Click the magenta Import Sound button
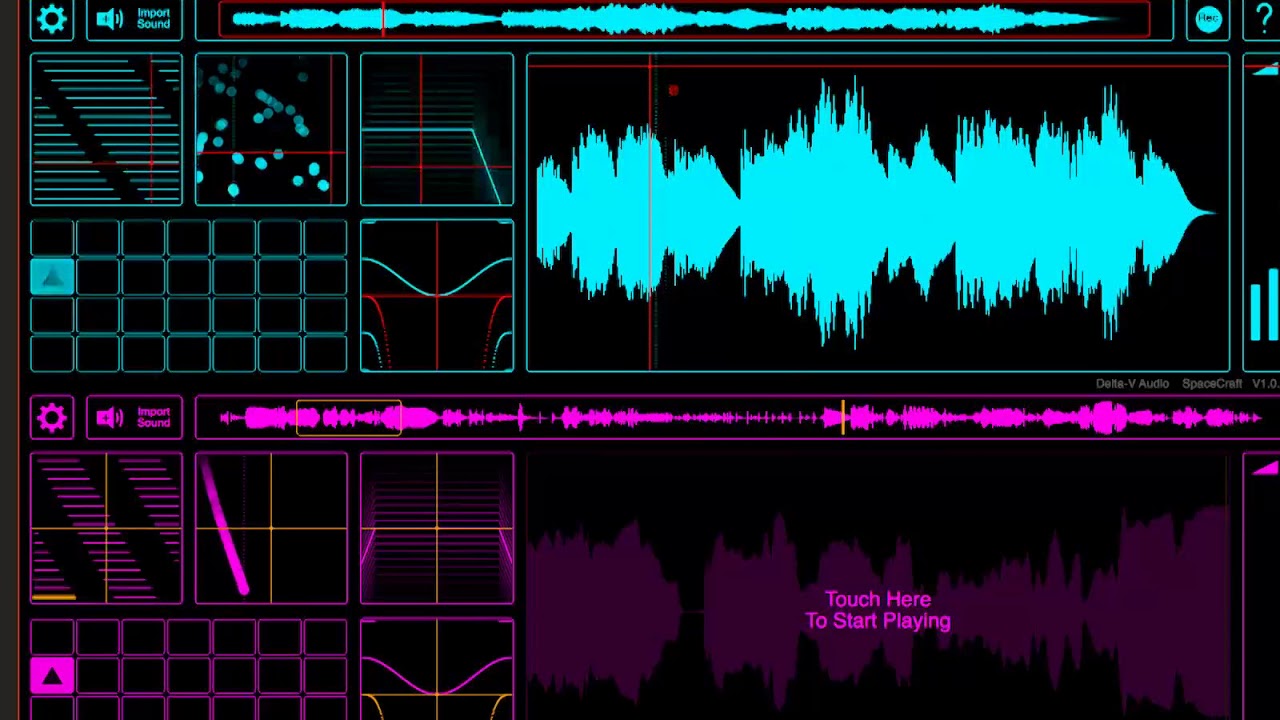Screen dimensions: 1280x720 point(134,417)
